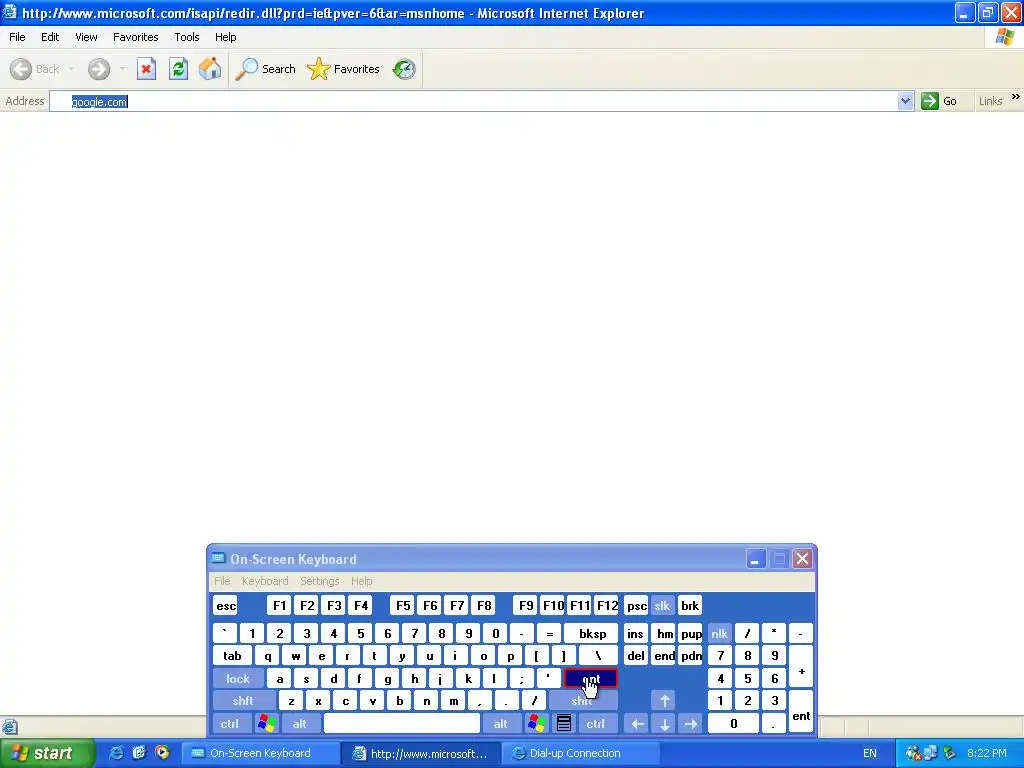This screenshot has height=768, width=1024.
Task: Click the numpad ent key
Action: tap(801, 712)
